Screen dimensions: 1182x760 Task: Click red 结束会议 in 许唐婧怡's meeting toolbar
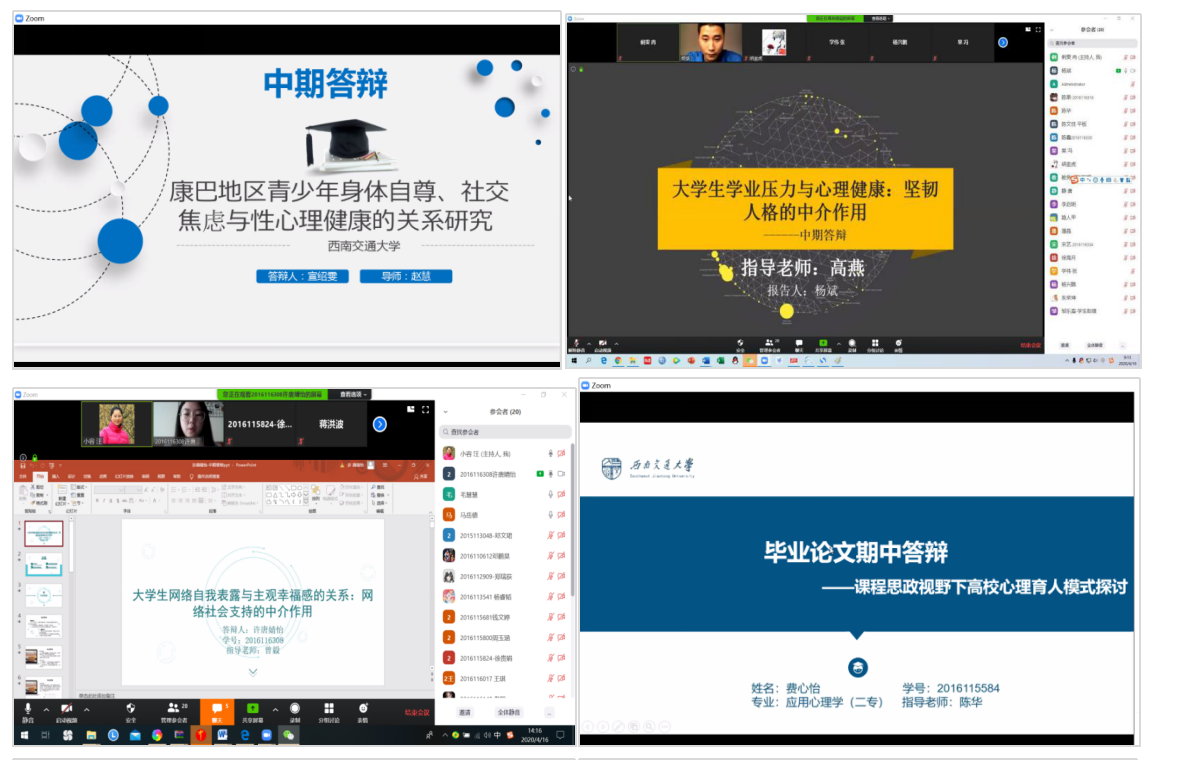click(417, 712)
